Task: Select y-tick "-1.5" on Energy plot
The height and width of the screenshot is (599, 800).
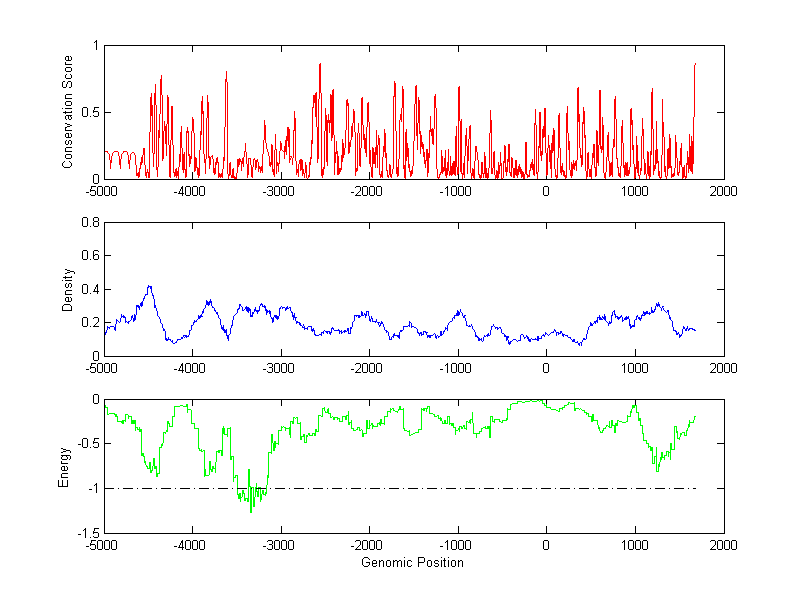Action: tap(88, 533)
